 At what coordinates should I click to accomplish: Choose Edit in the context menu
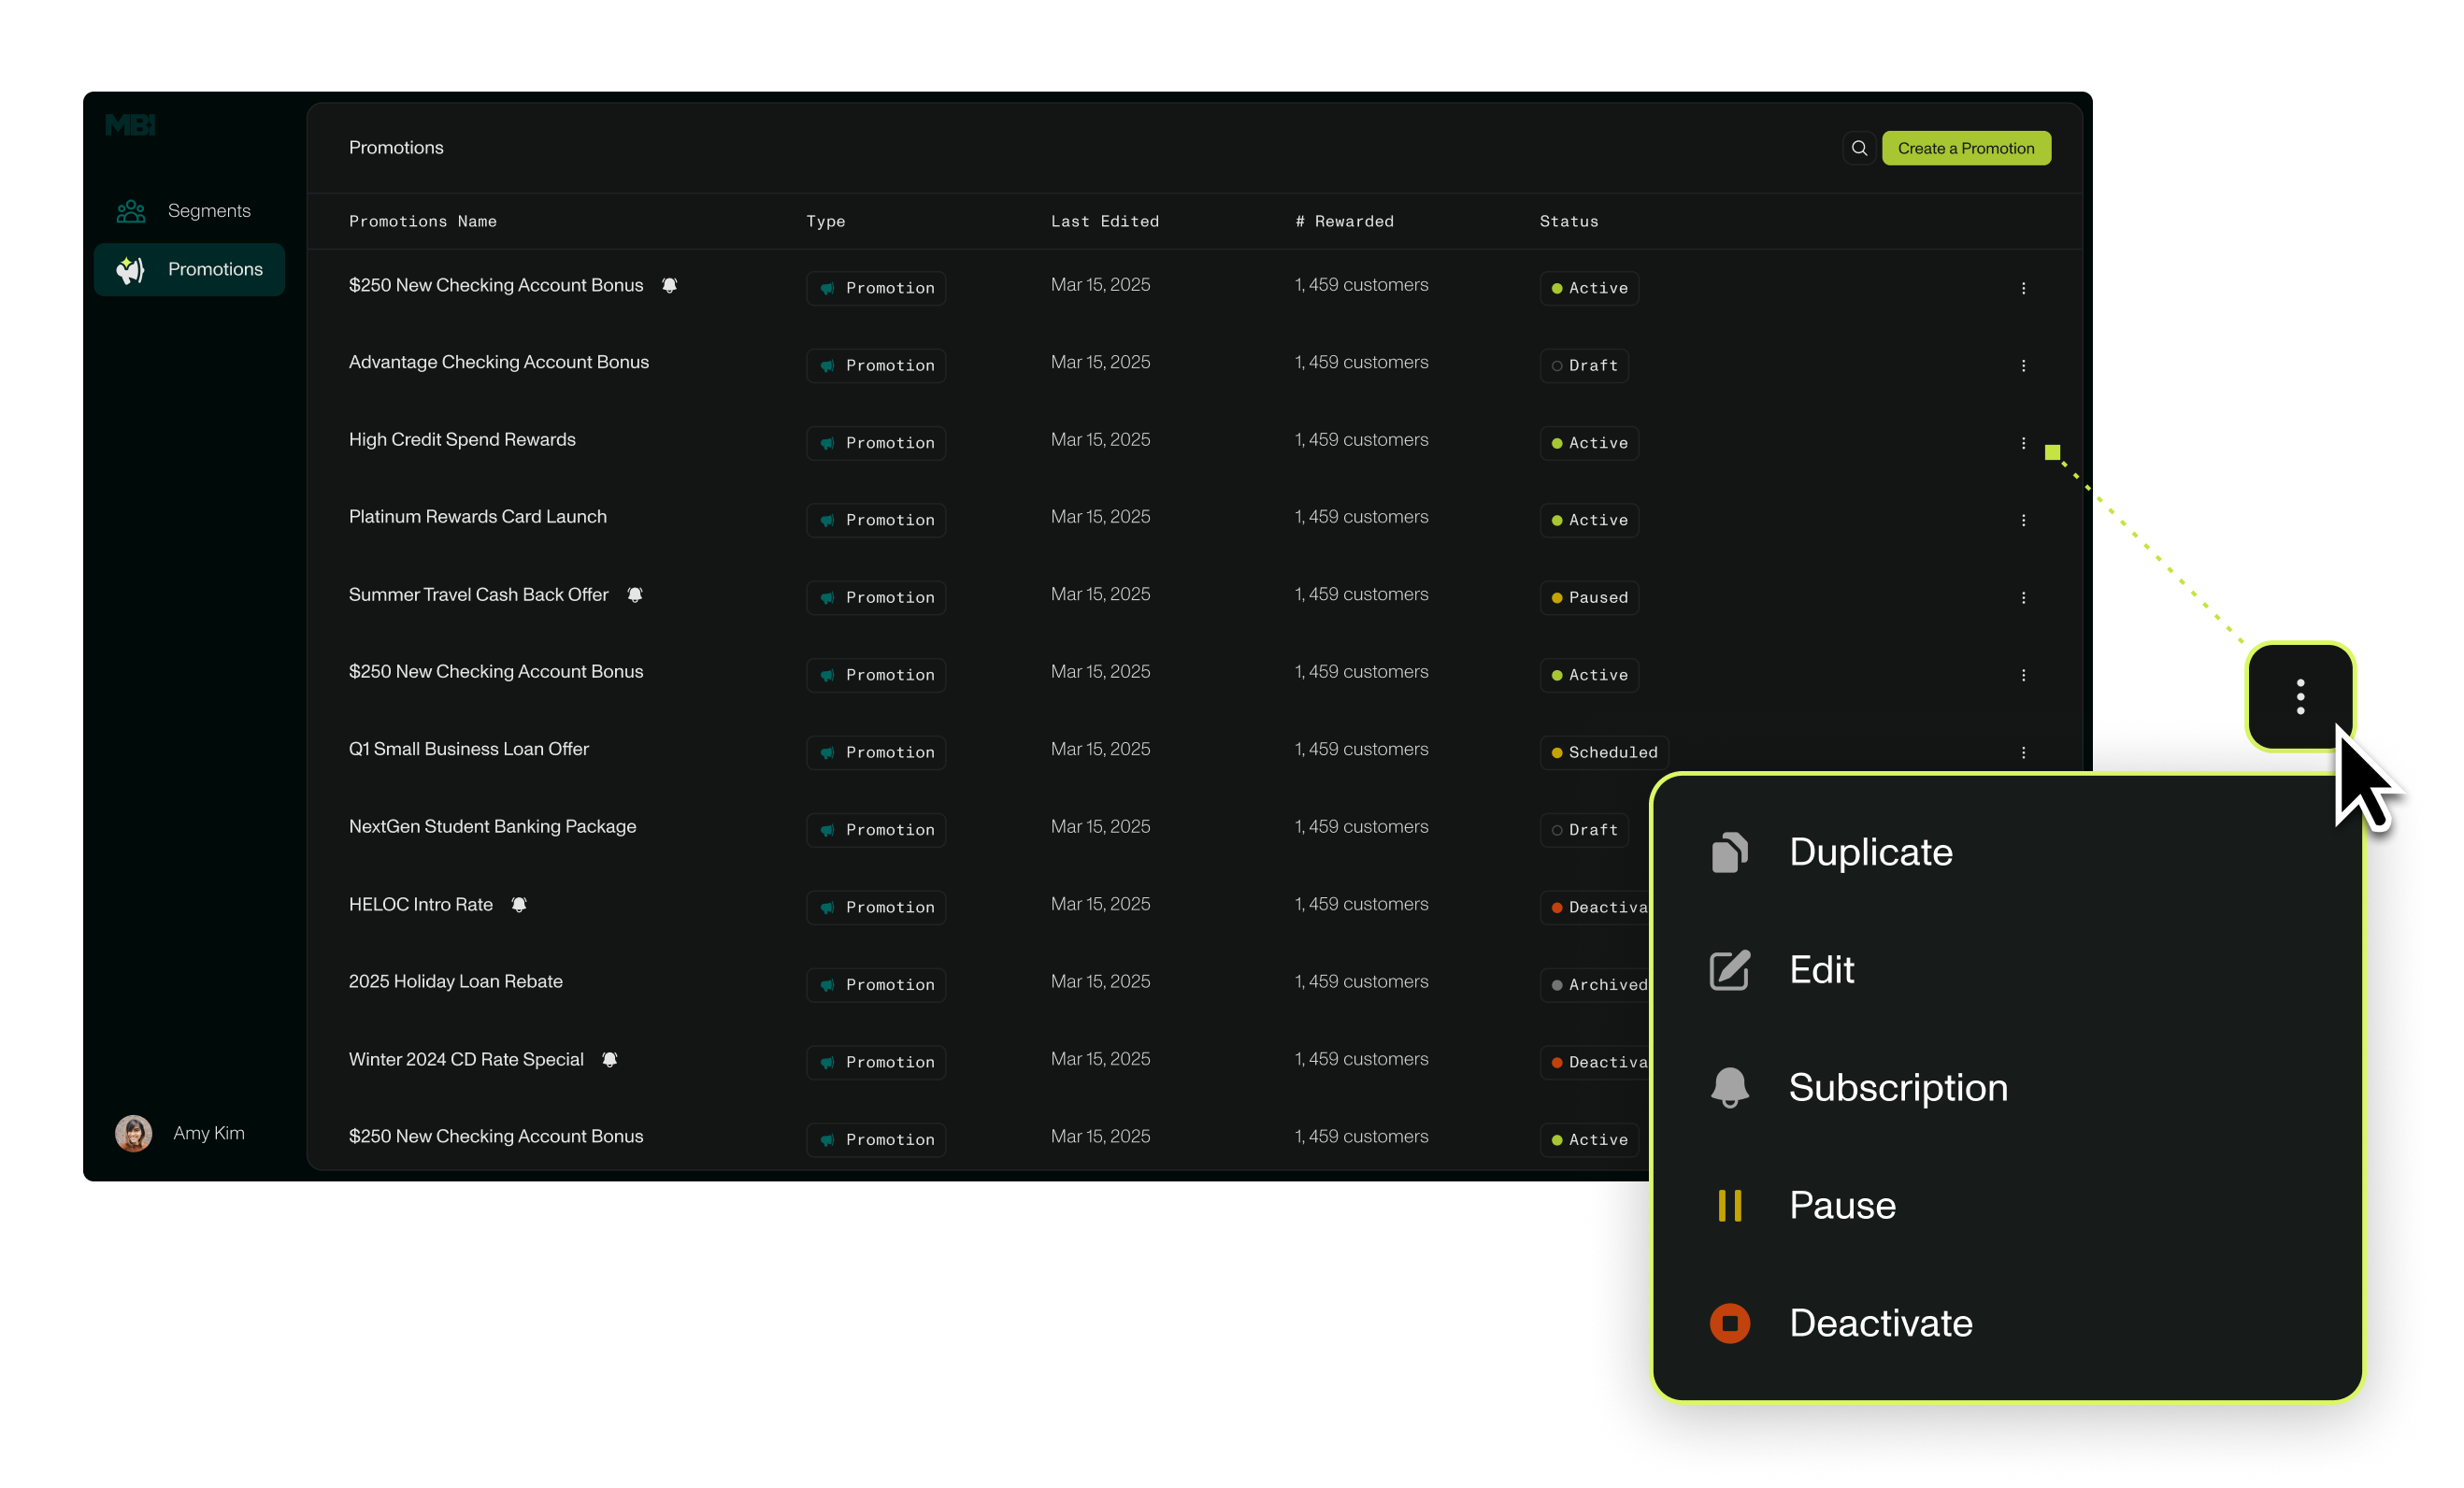tap(1821, 970)
